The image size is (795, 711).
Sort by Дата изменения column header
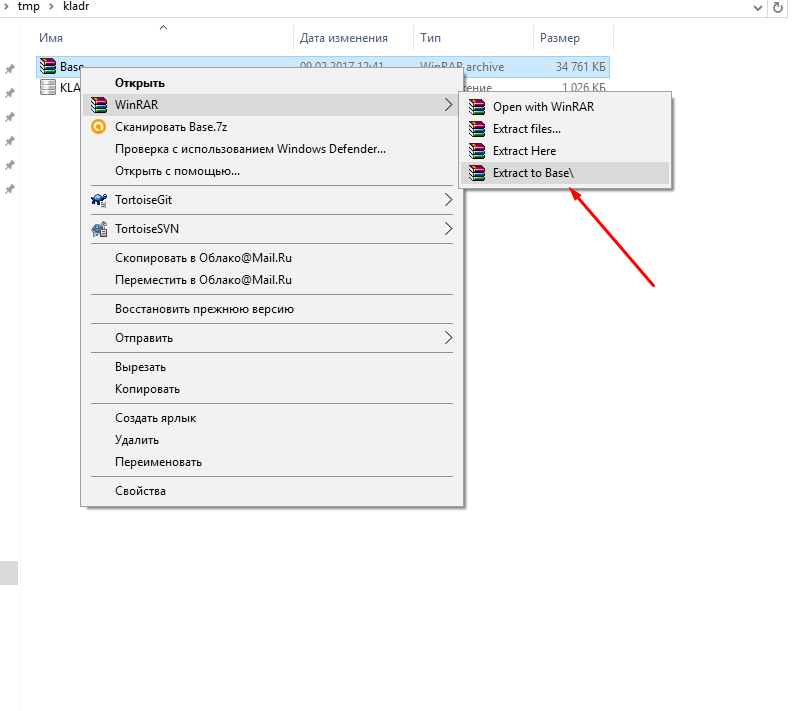[353, 38]
